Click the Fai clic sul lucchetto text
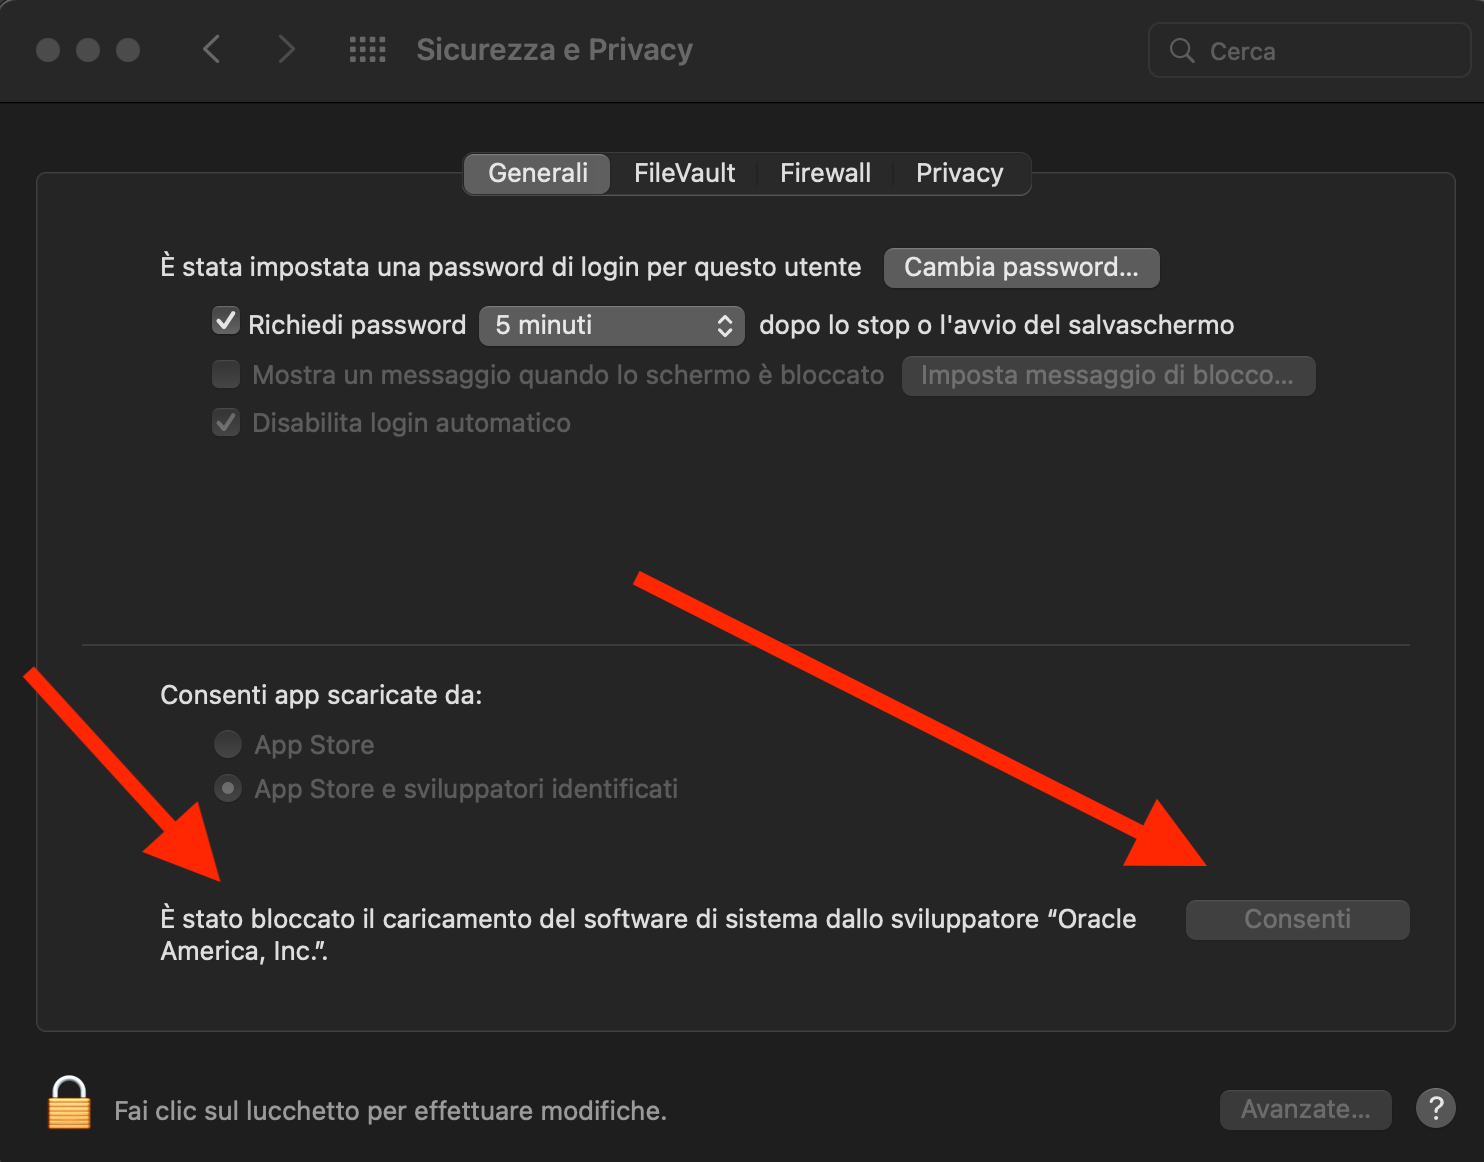 tap(390, 1110)
